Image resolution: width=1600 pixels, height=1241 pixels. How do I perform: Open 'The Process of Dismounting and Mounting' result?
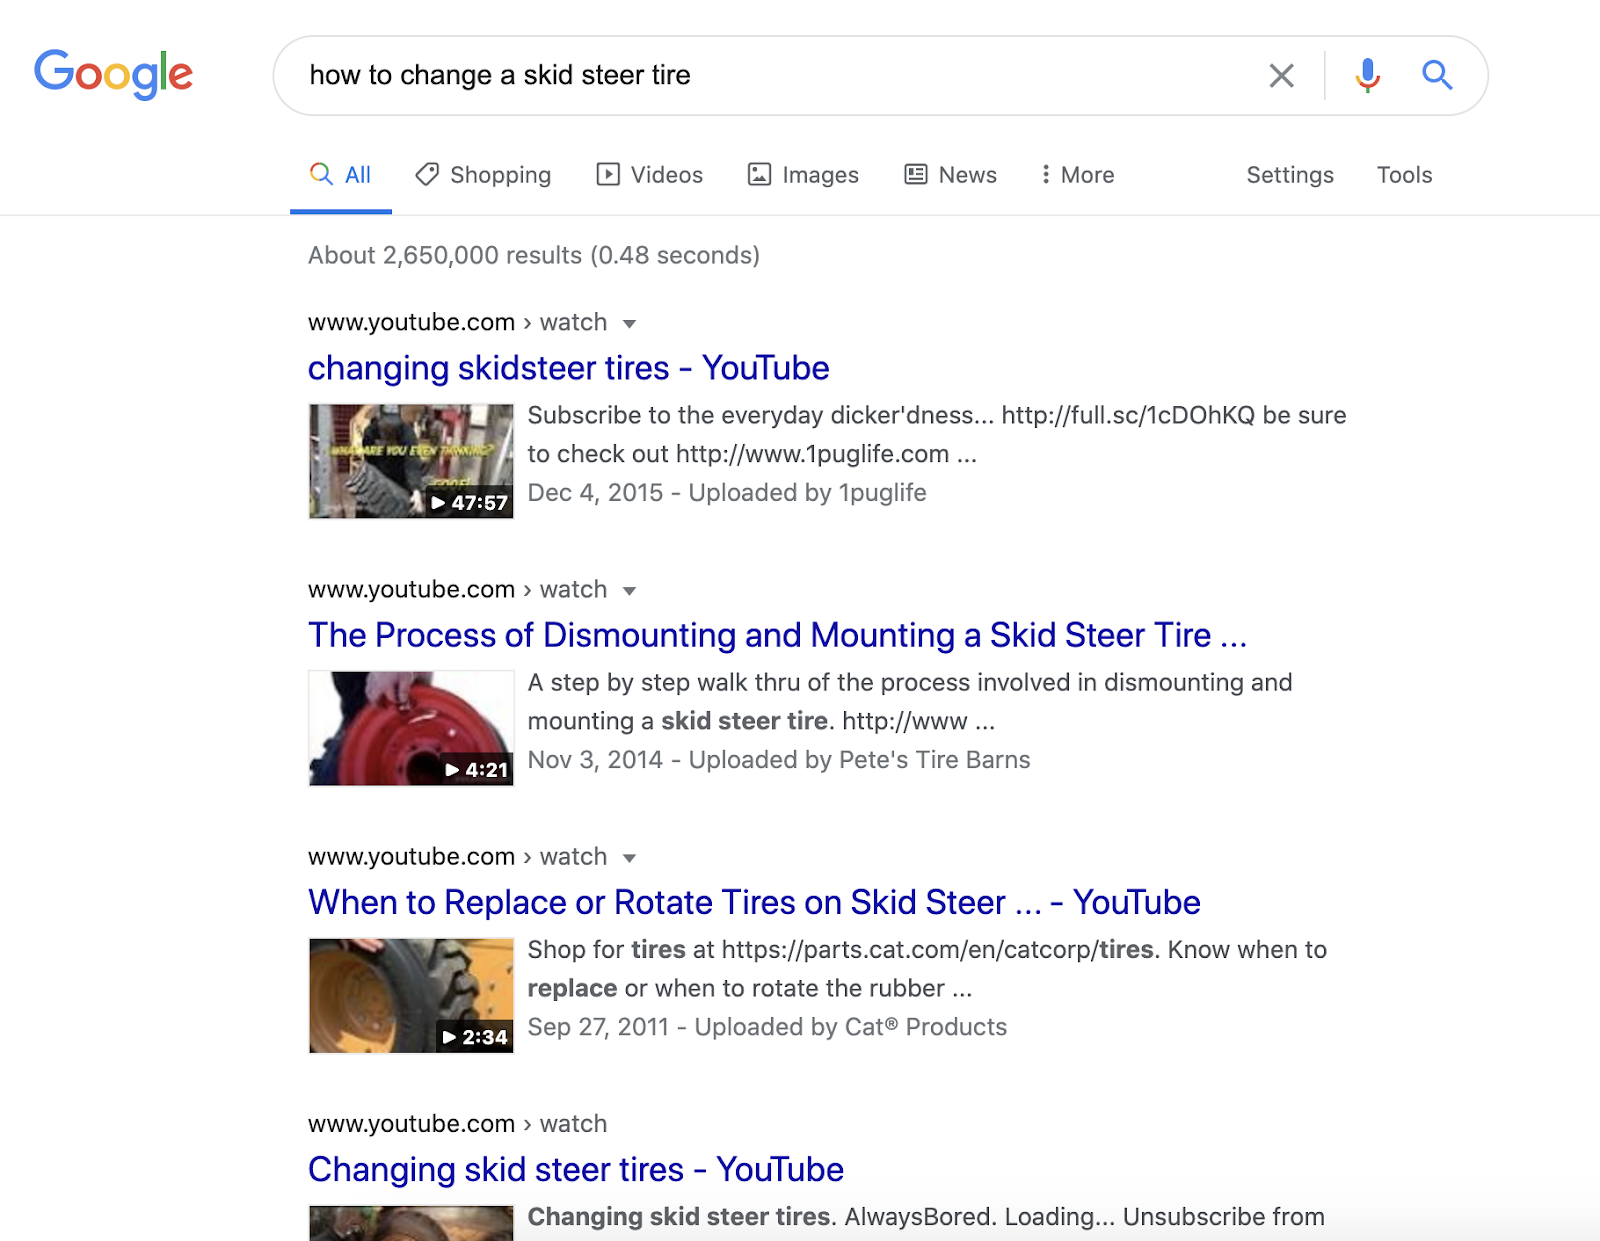pos(777,635)
